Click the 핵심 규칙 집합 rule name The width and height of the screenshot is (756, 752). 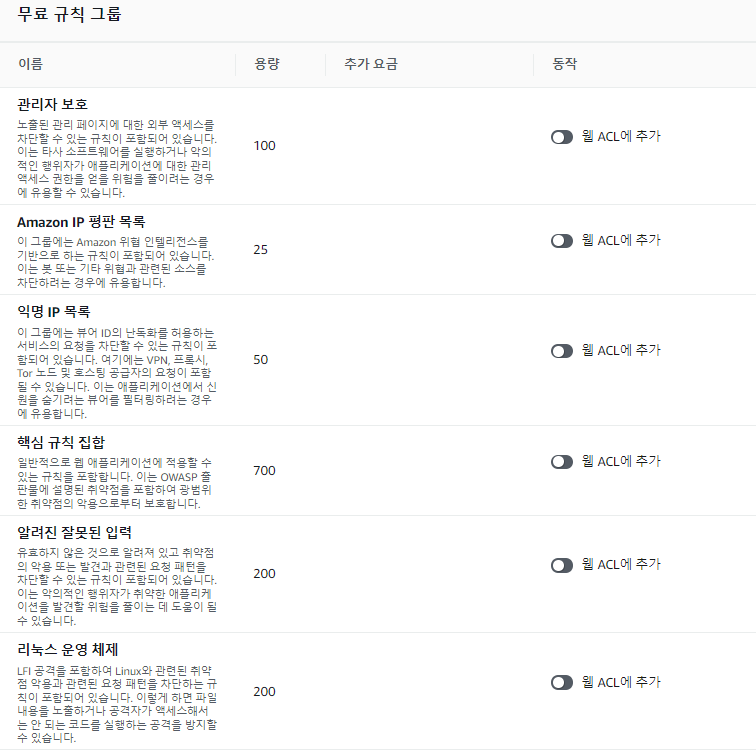pyautogui.click(x=61, y=441)
